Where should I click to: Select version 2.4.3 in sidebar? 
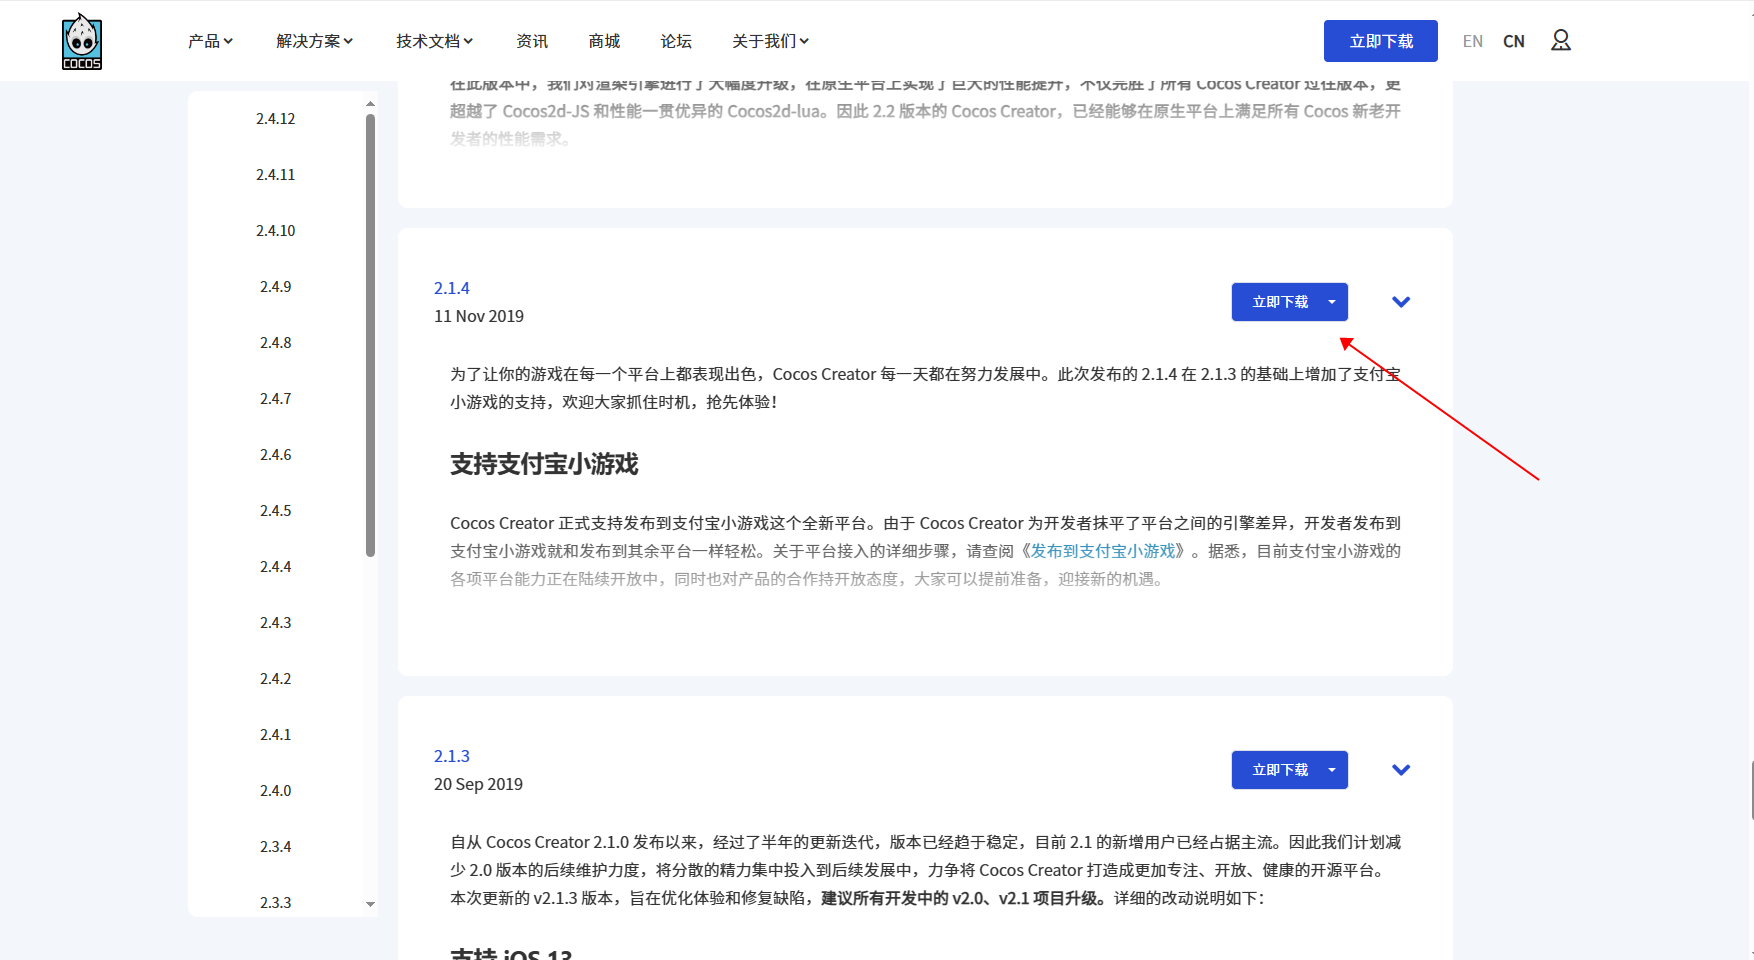pyautogui.click(x=276, y=622)
